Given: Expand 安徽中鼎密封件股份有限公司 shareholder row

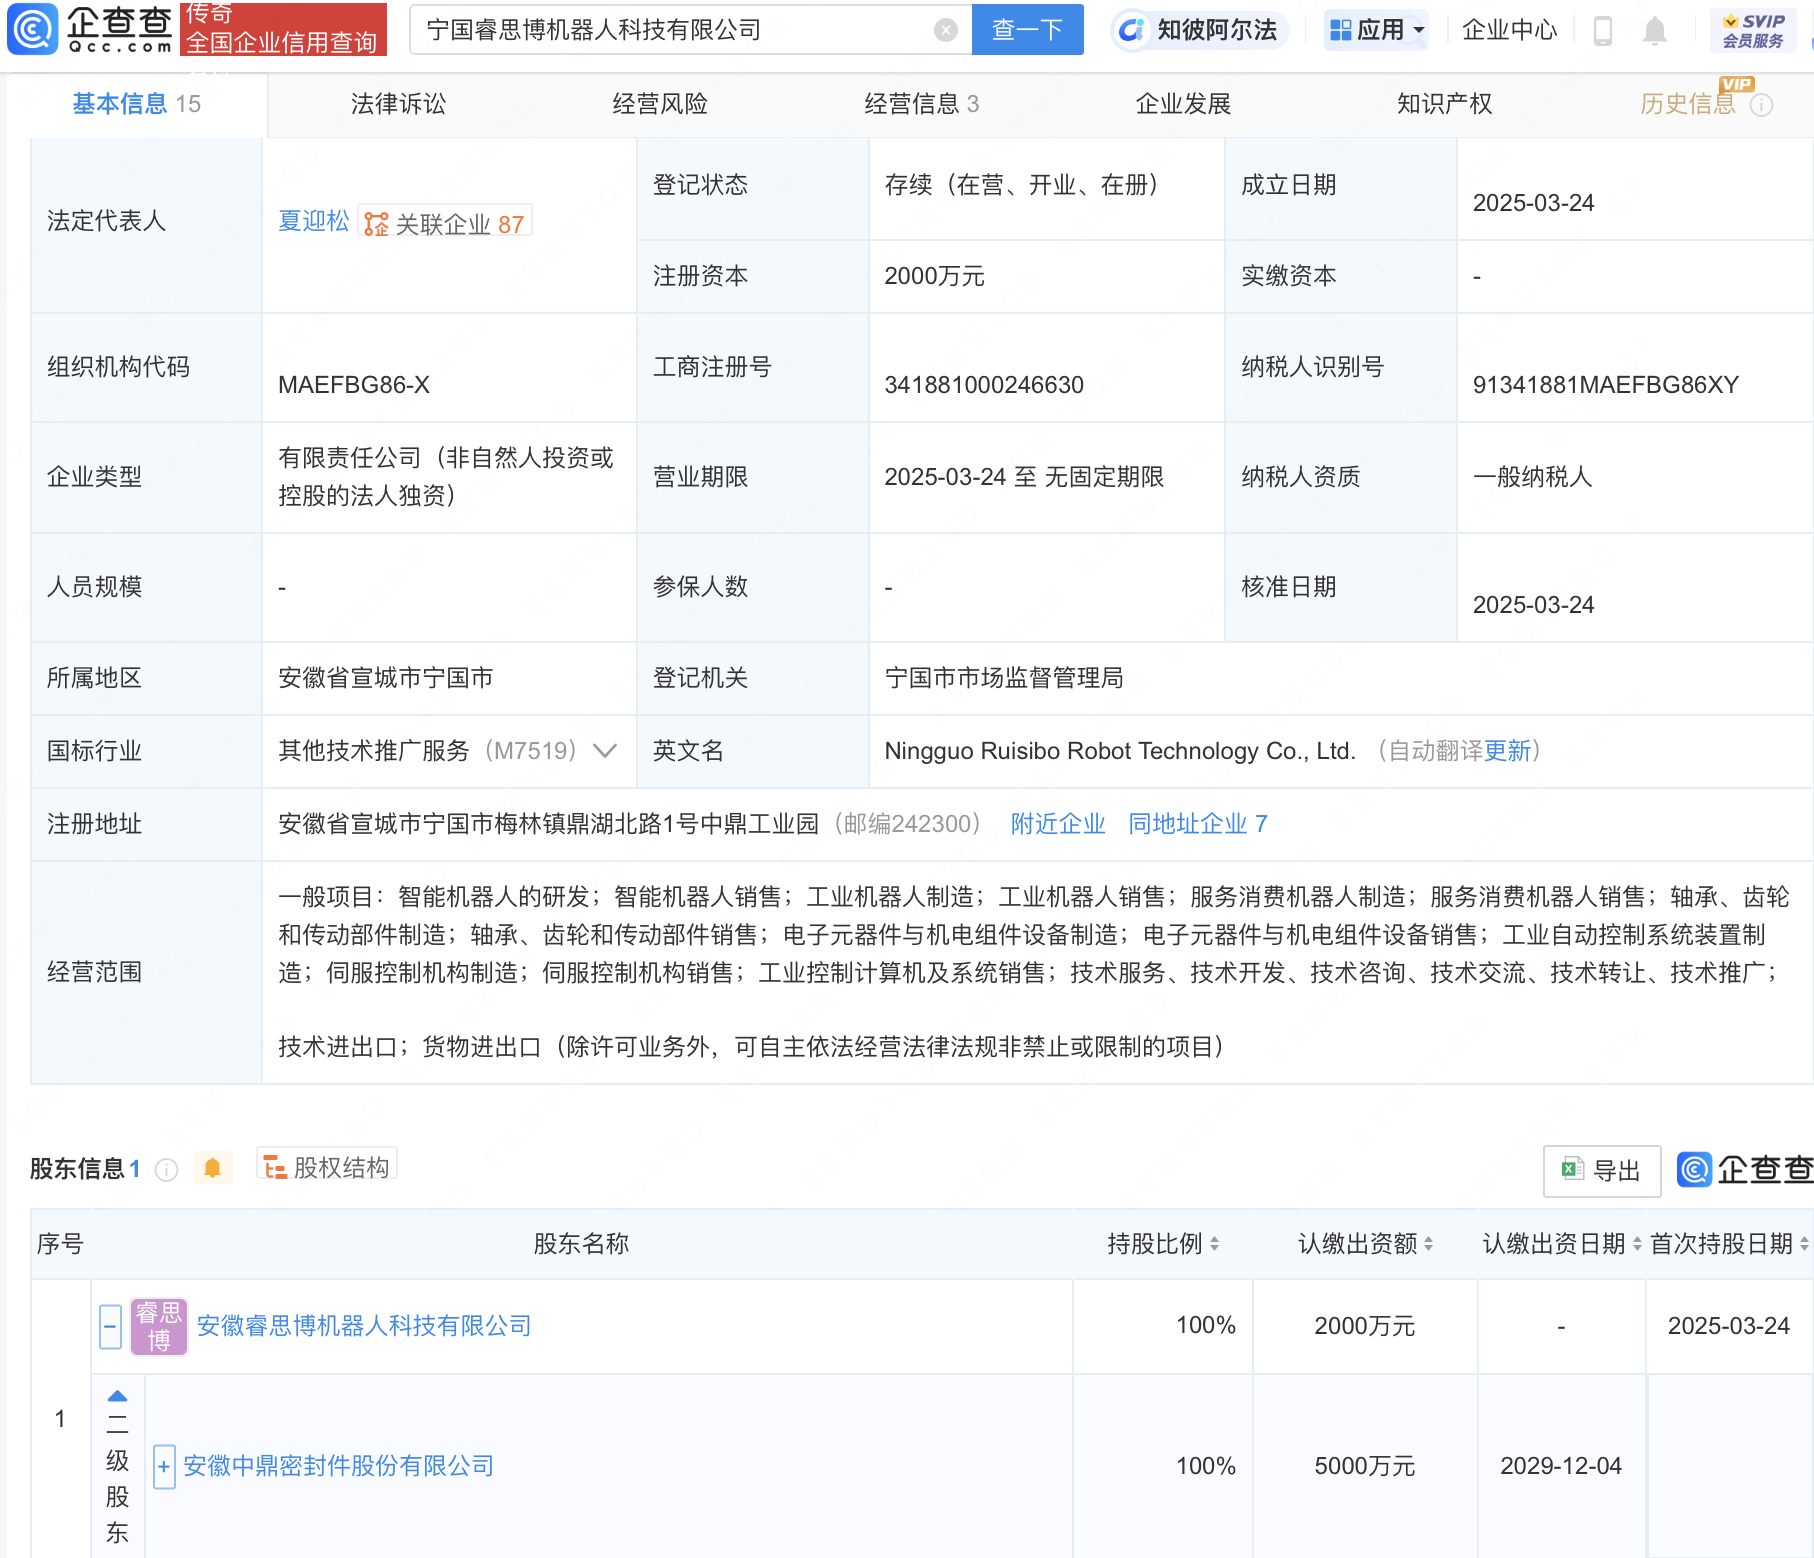Looking at the screenshot, I should pos(164,1467).
